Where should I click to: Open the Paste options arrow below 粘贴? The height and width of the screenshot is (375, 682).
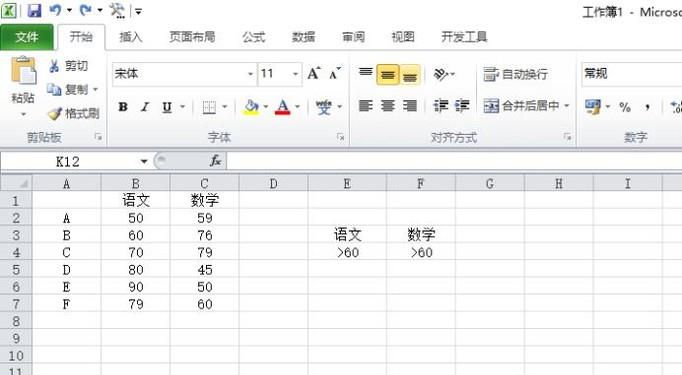click(x=23, y=114)
